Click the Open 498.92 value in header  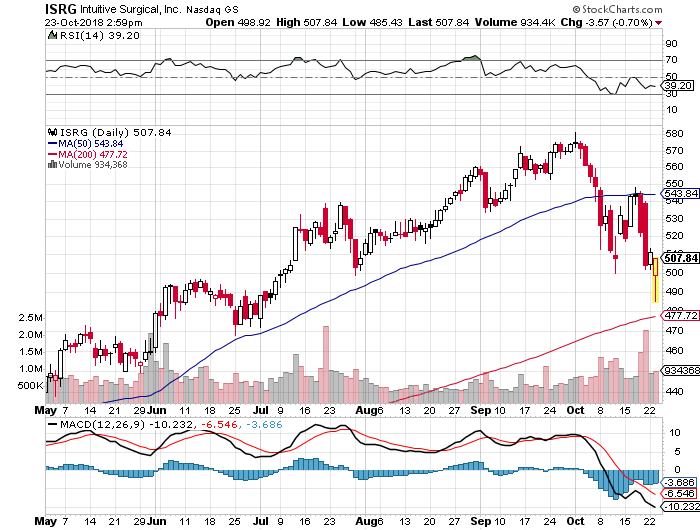238,22
